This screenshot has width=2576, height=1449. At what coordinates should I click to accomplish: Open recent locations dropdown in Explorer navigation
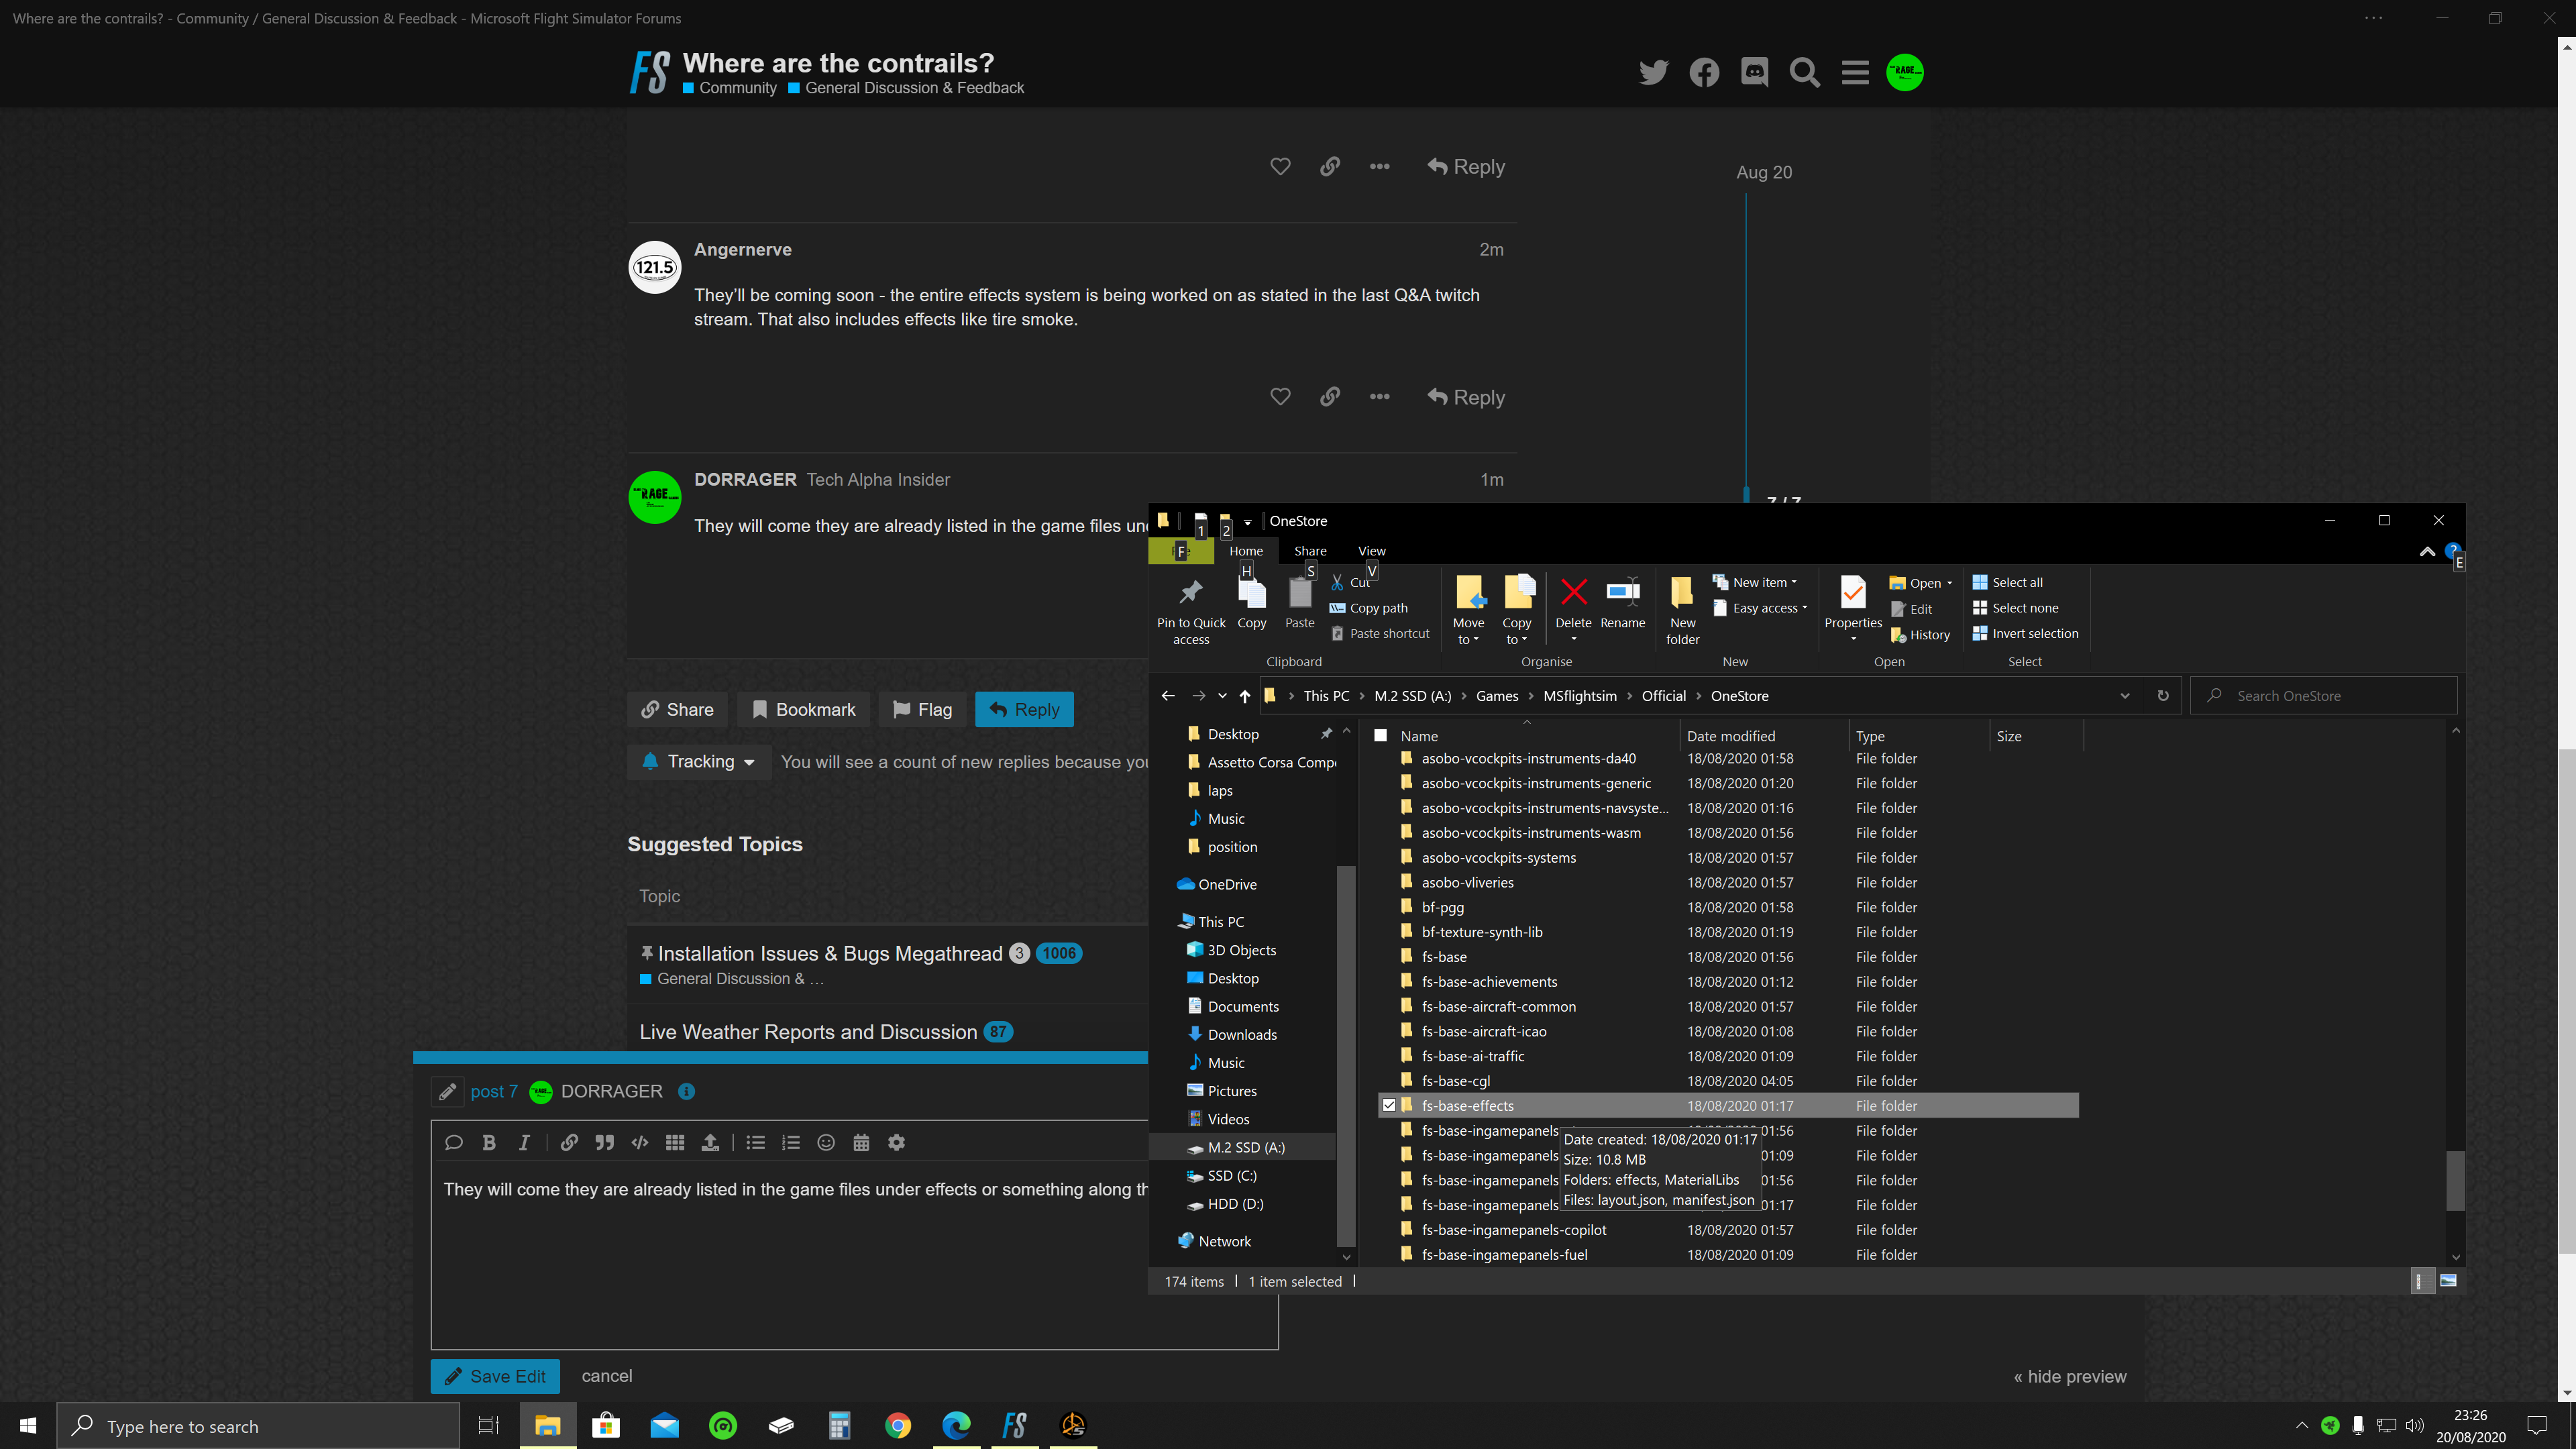pos(1222,696)
